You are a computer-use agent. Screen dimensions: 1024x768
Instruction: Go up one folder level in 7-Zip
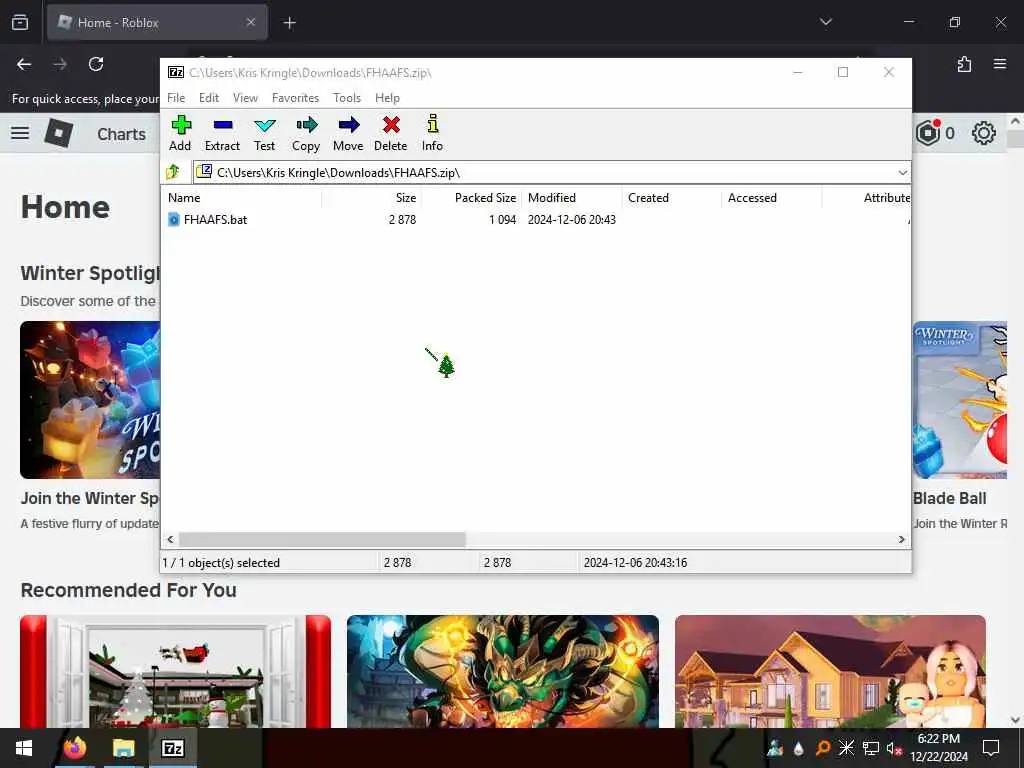[173, 172]
